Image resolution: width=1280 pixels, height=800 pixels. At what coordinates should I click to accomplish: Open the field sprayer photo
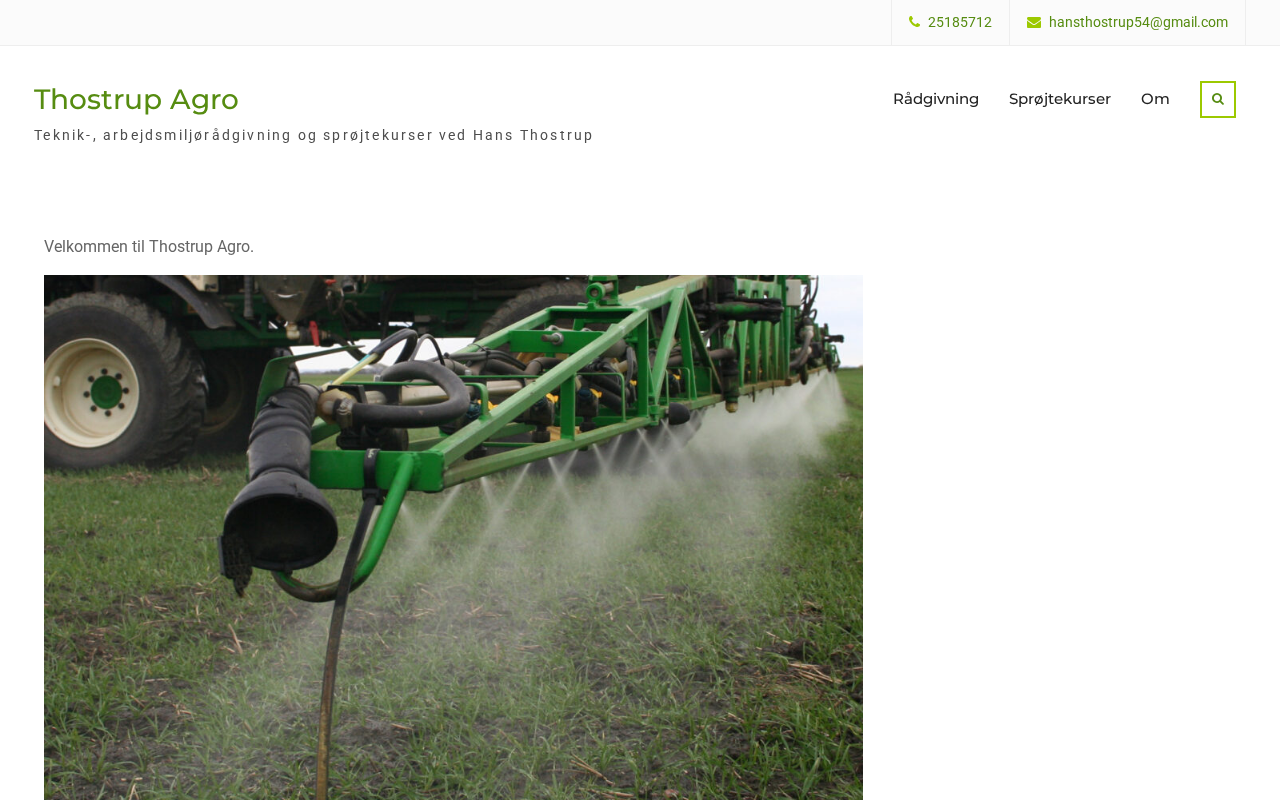[453, 537]
